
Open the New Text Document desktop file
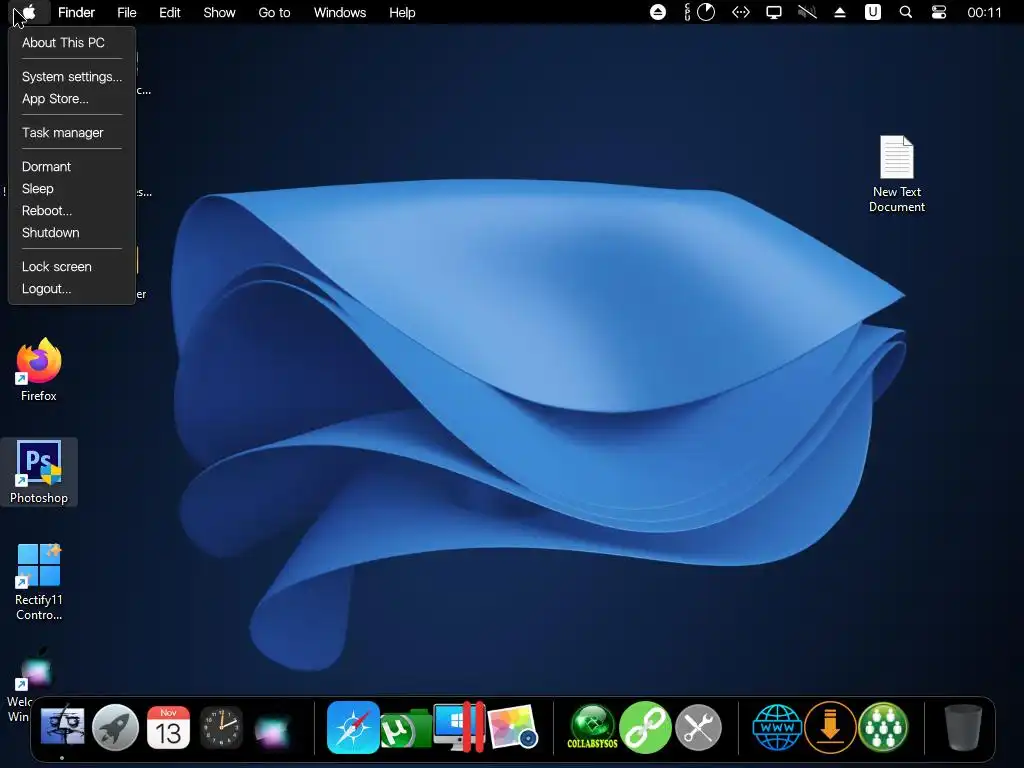tap(897, 174)
